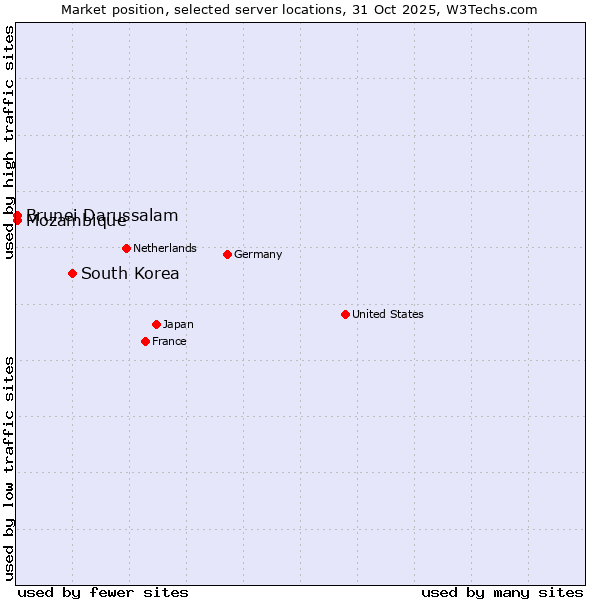Click the 'used by high traffic sites' axis label
The height and width of the screenshot is (600, 600).
point(9,143)
